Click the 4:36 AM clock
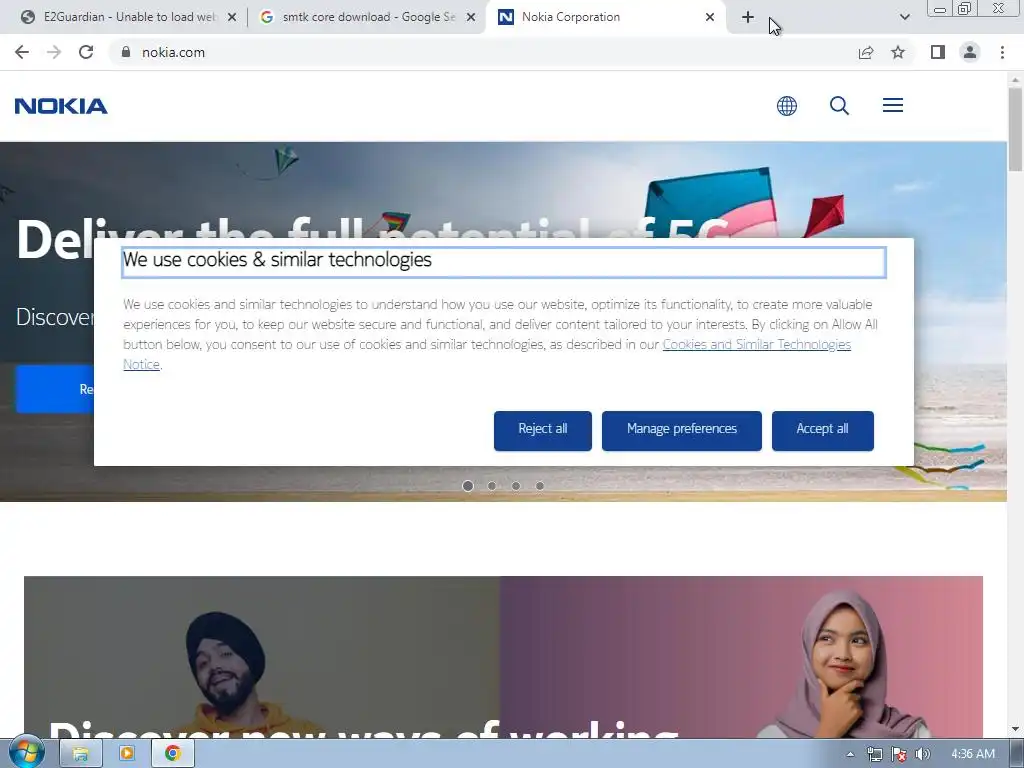Image resolution: width=1024 pixels, height=768 pixels. 973,754
